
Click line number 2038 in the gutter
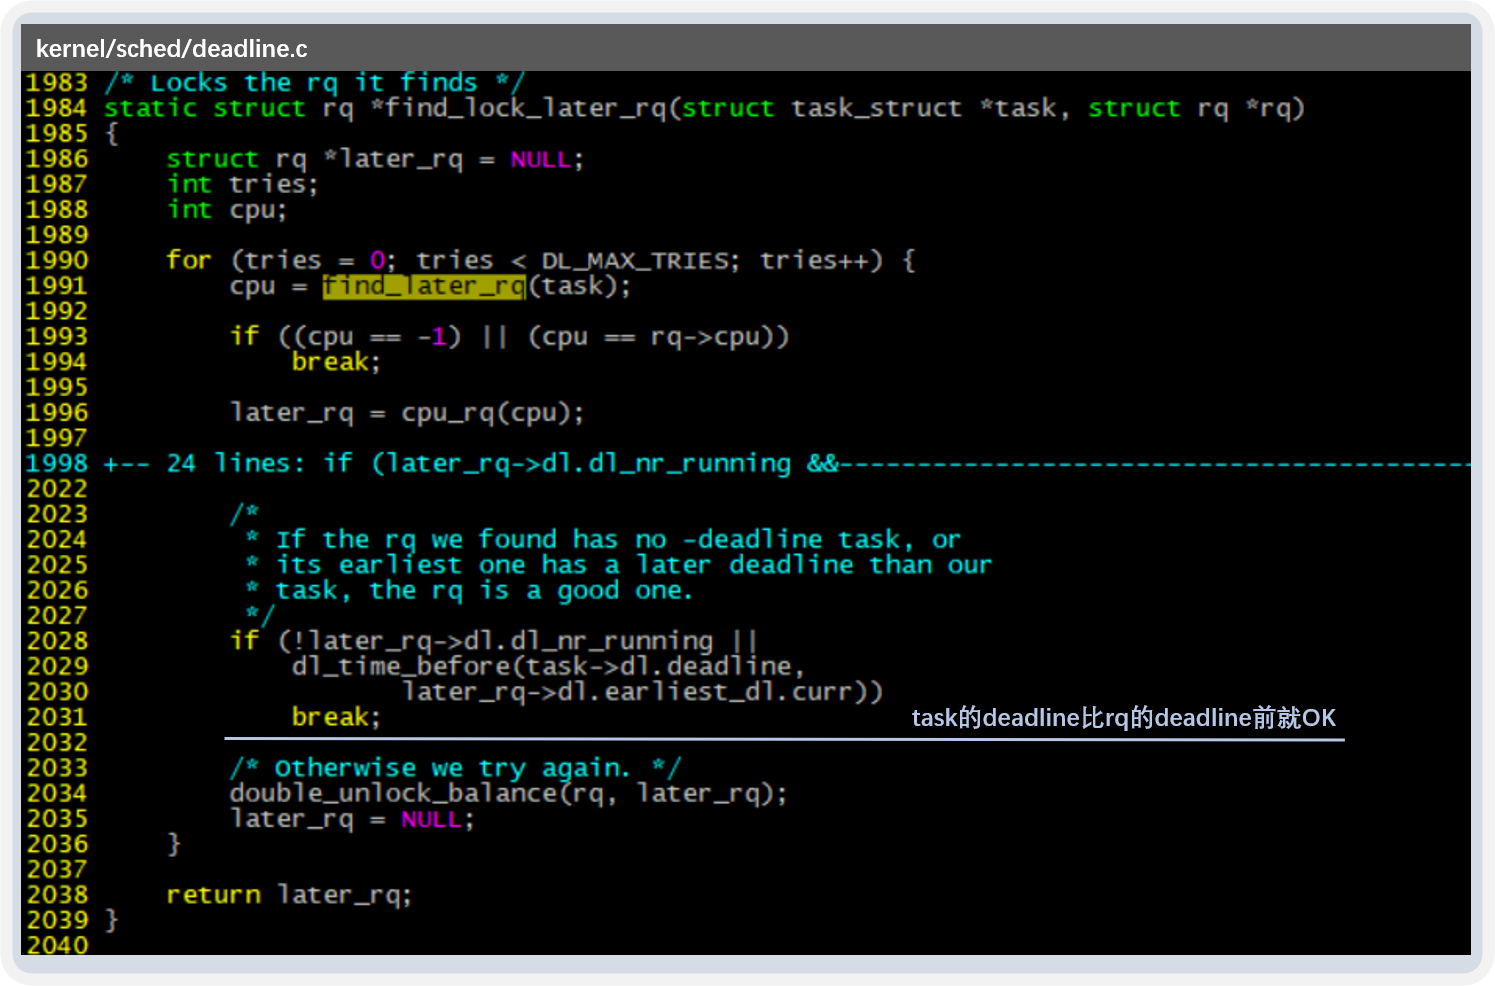click(56, 893)
